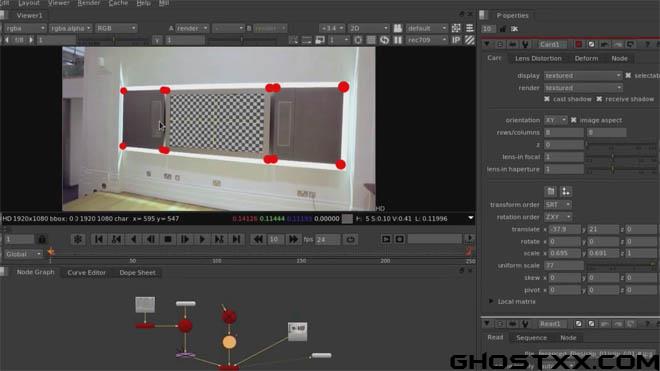
Task: Click the translate x value field
Action: pos(565,229)
